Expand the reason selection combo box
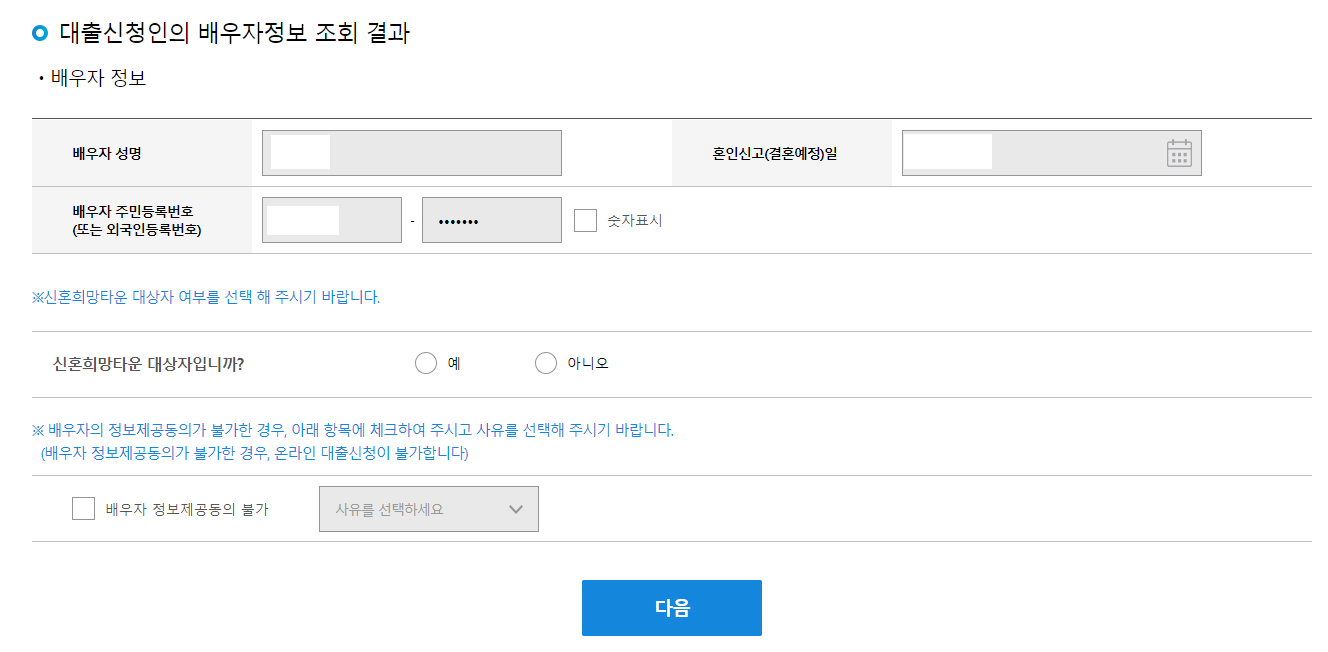The height and width of the screenshot is (652, 1328). [x=429, y=508]
